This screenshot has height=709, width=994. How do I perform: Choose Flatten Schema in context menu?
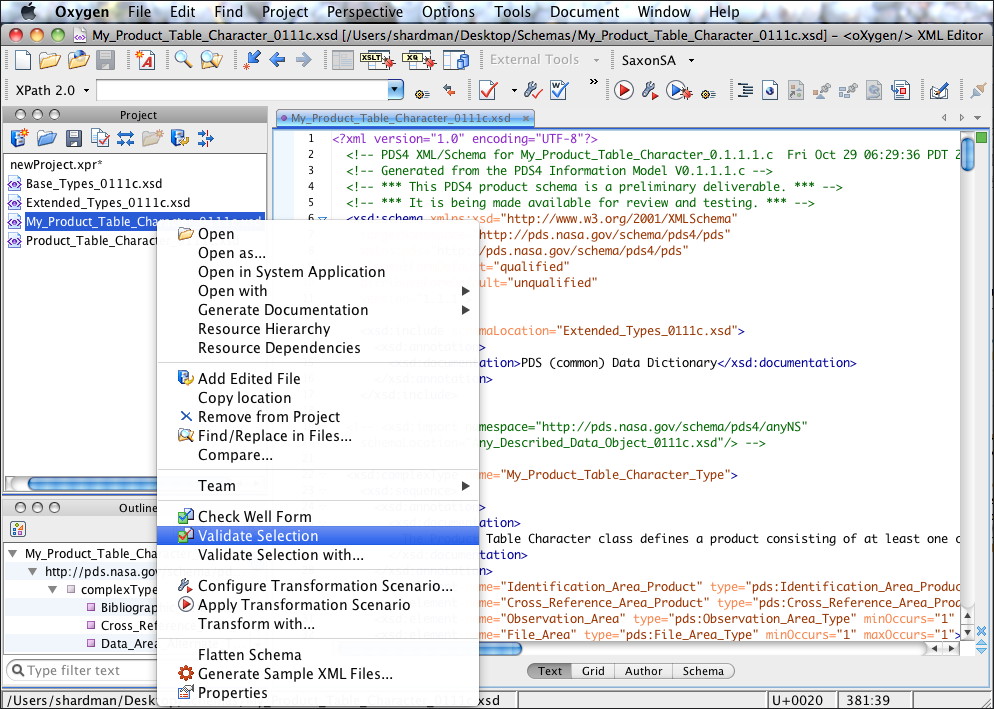(x=318, y=655)
